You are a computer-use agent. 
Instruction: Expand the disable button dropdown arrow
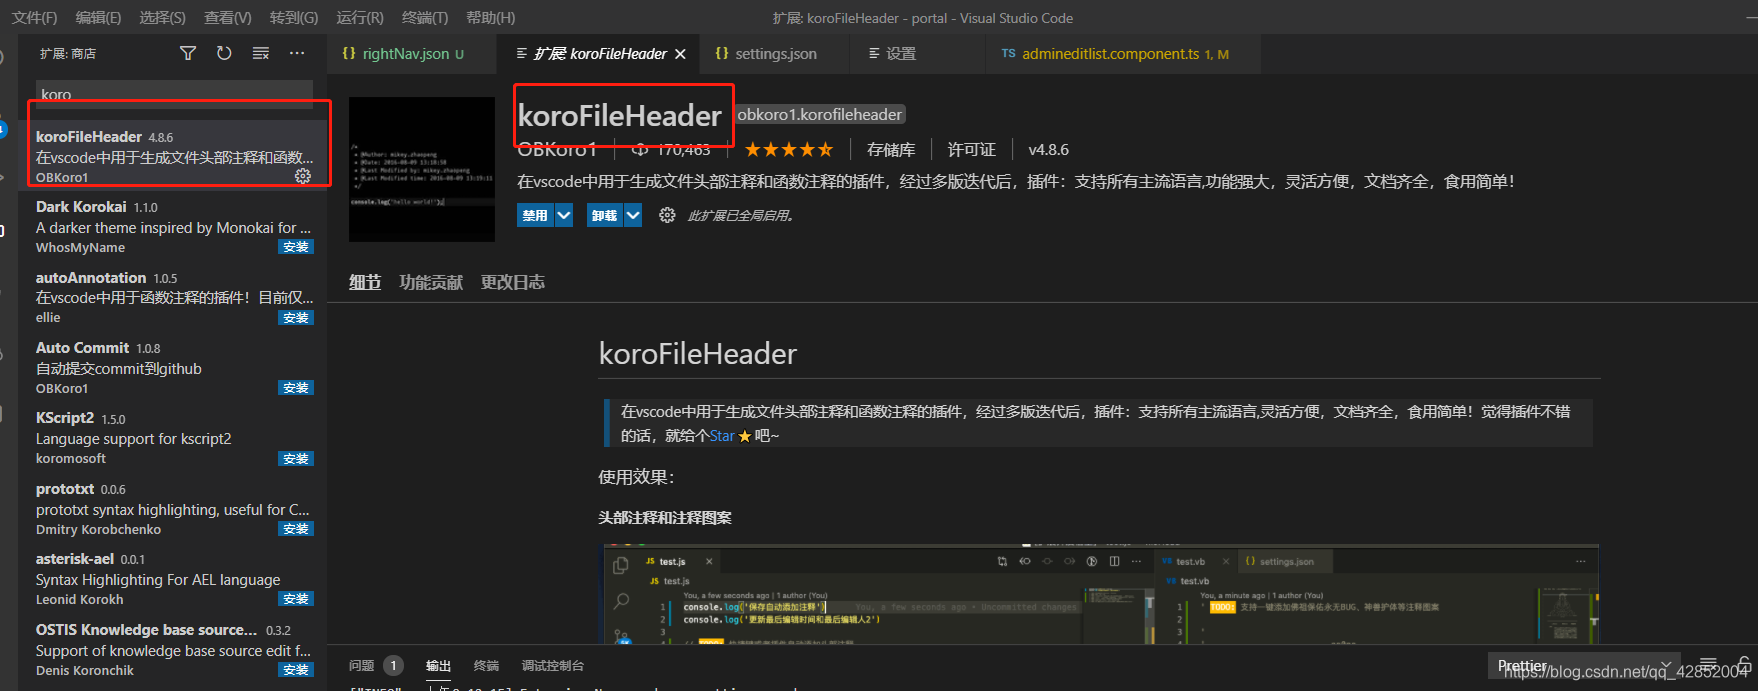(x=564, y=215)
